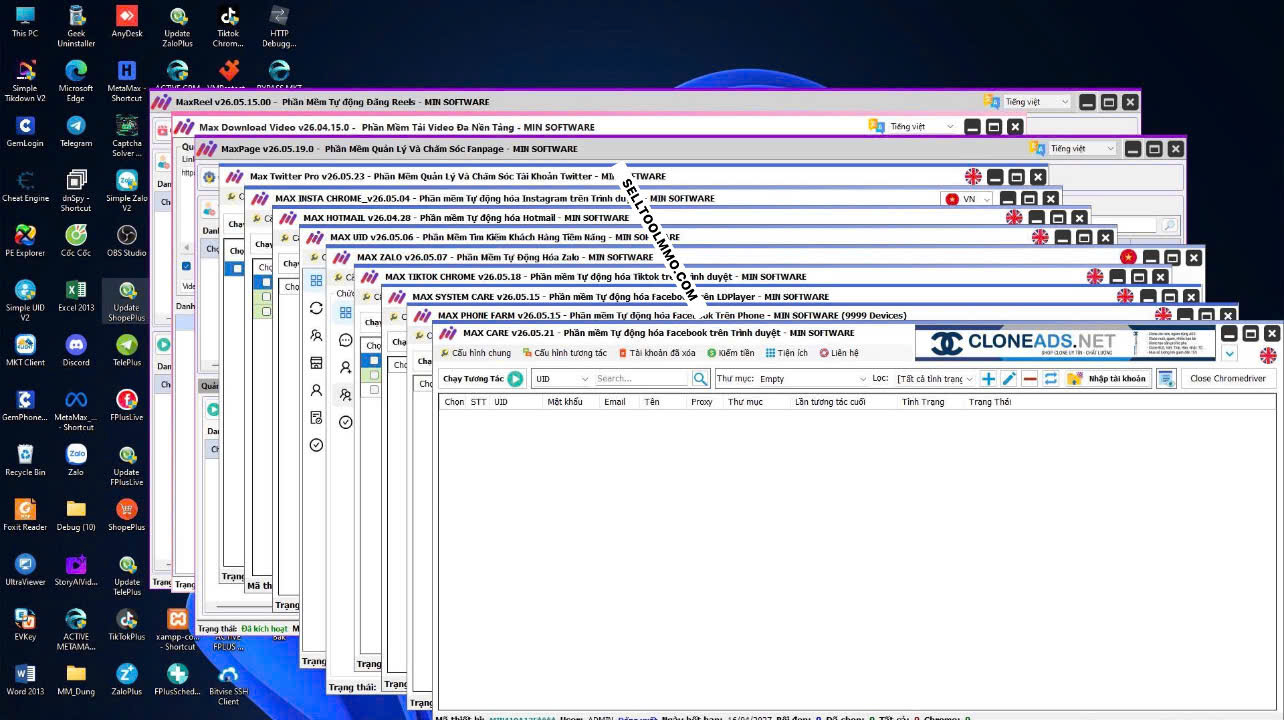The width and height of the screenshot is (1284, 720).
Task: Open Cấu hình tương tác menu
Action: pyautogui.click(x=564, y=353)
